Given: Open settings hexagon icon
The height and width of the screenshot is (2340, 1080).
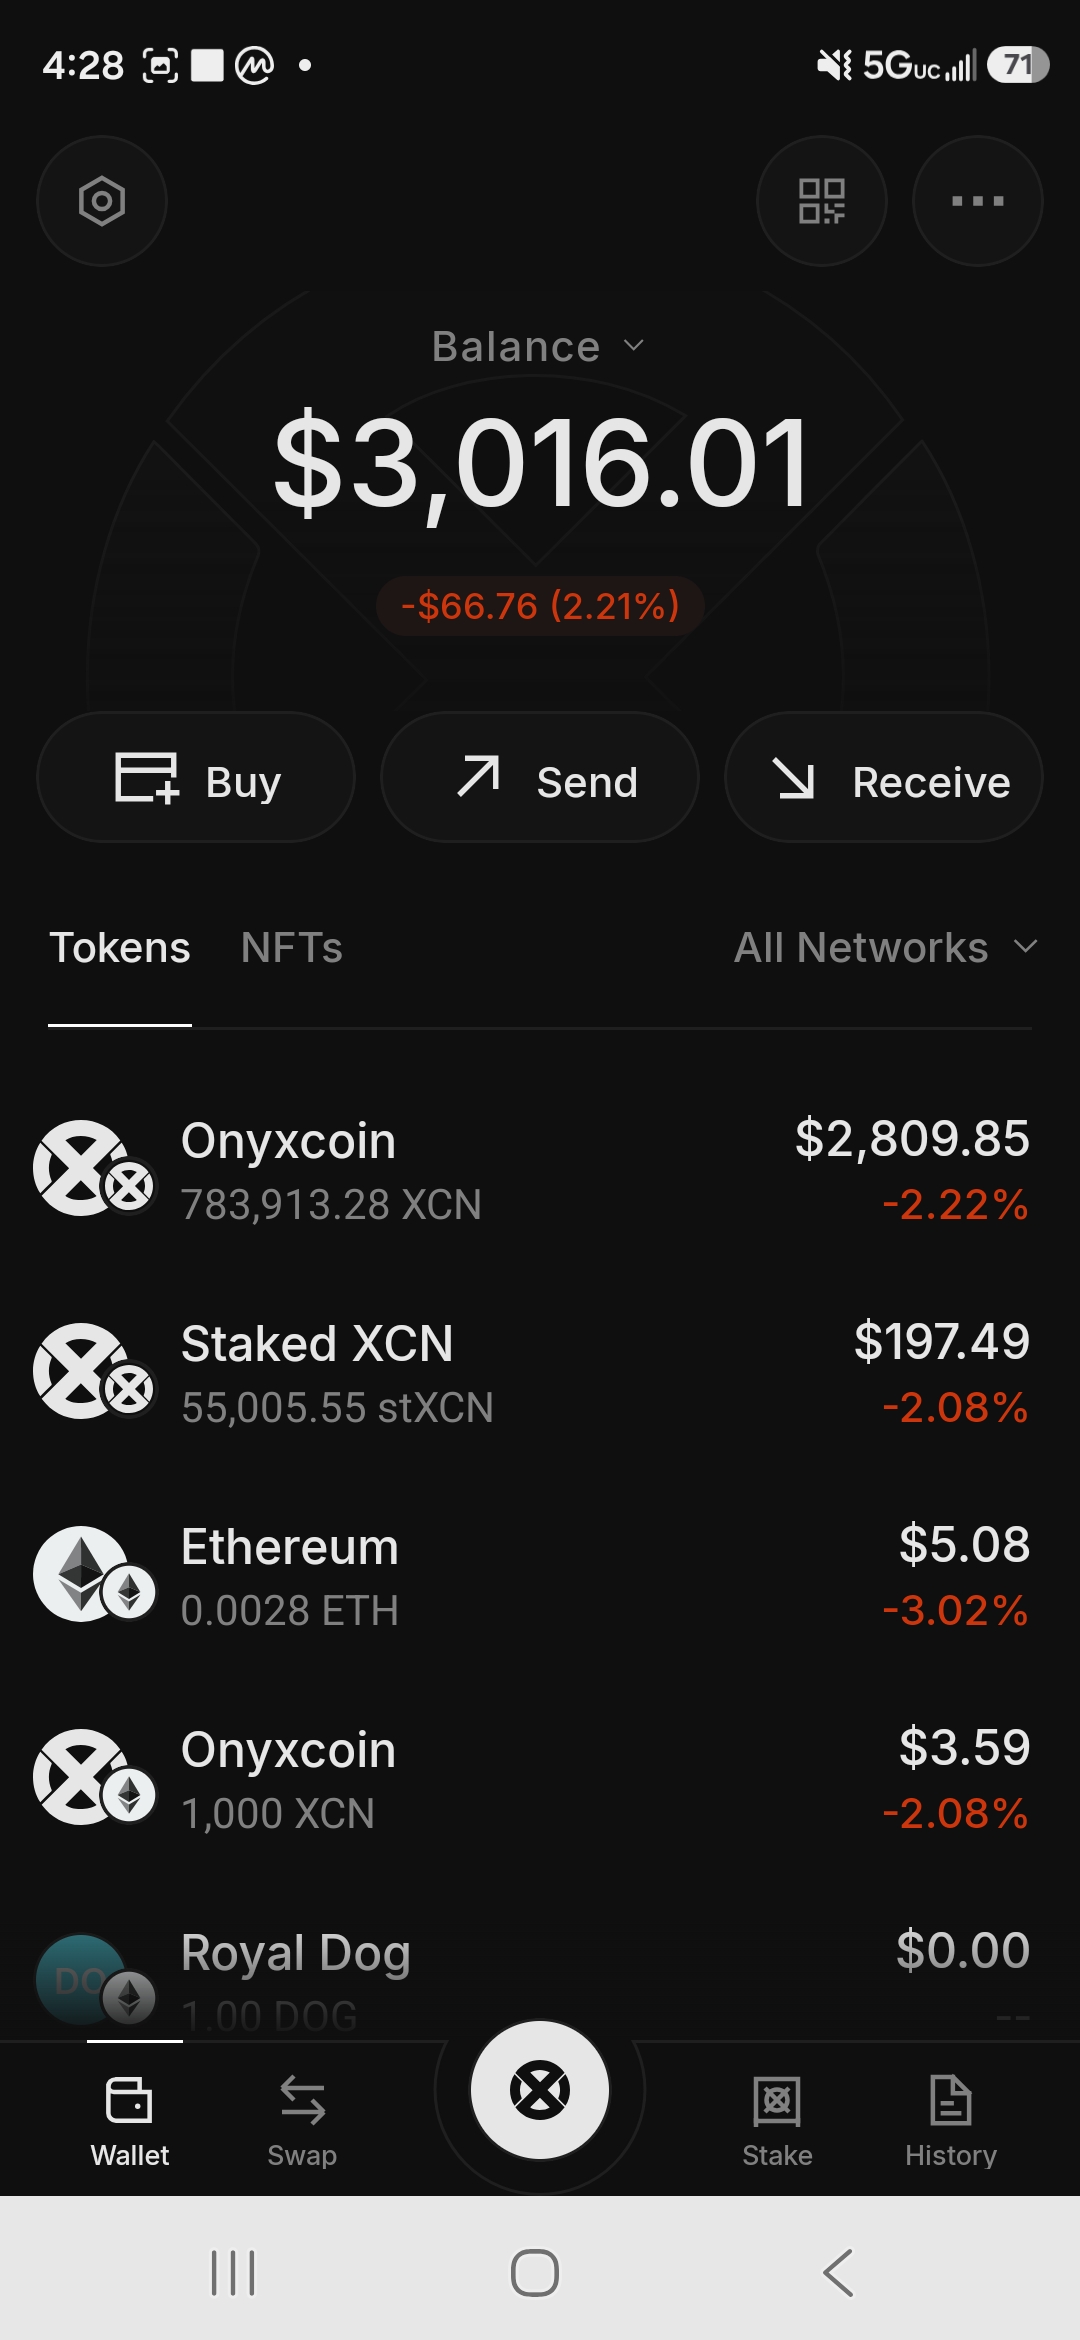Looking at the screenshot, I should point(102,201).
